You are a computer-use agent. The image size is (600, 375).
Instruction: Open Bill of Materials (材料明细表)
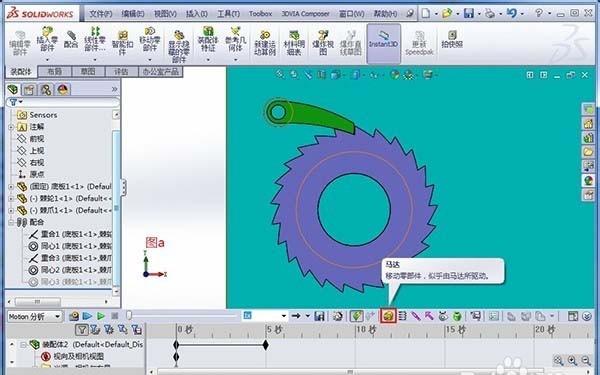(x=294, y=44)
